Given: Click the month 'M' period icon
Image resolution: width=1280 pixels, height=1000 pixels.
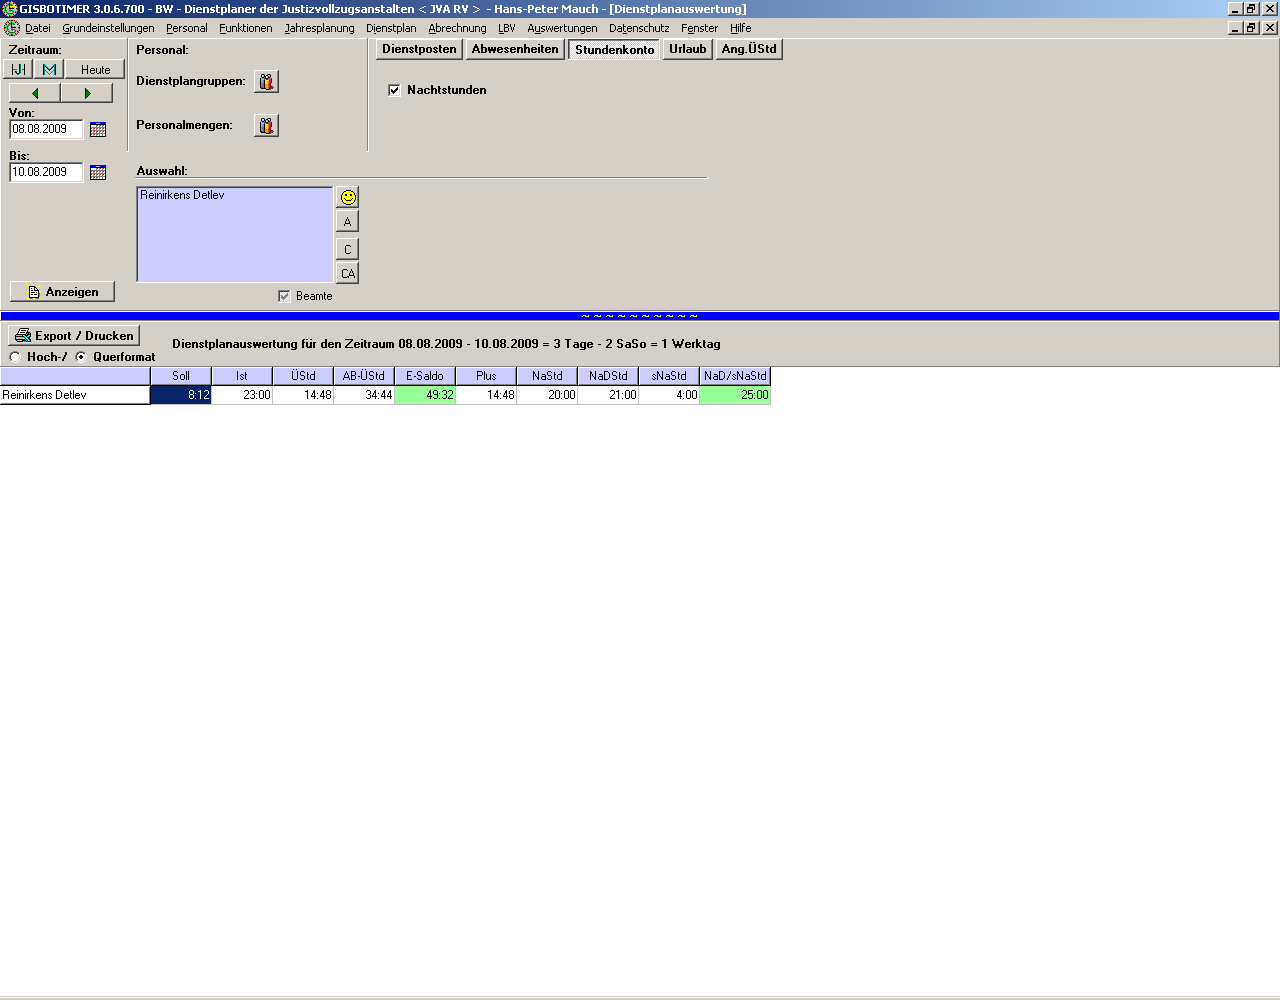Looking at the screenshot, I should point(49,69).
